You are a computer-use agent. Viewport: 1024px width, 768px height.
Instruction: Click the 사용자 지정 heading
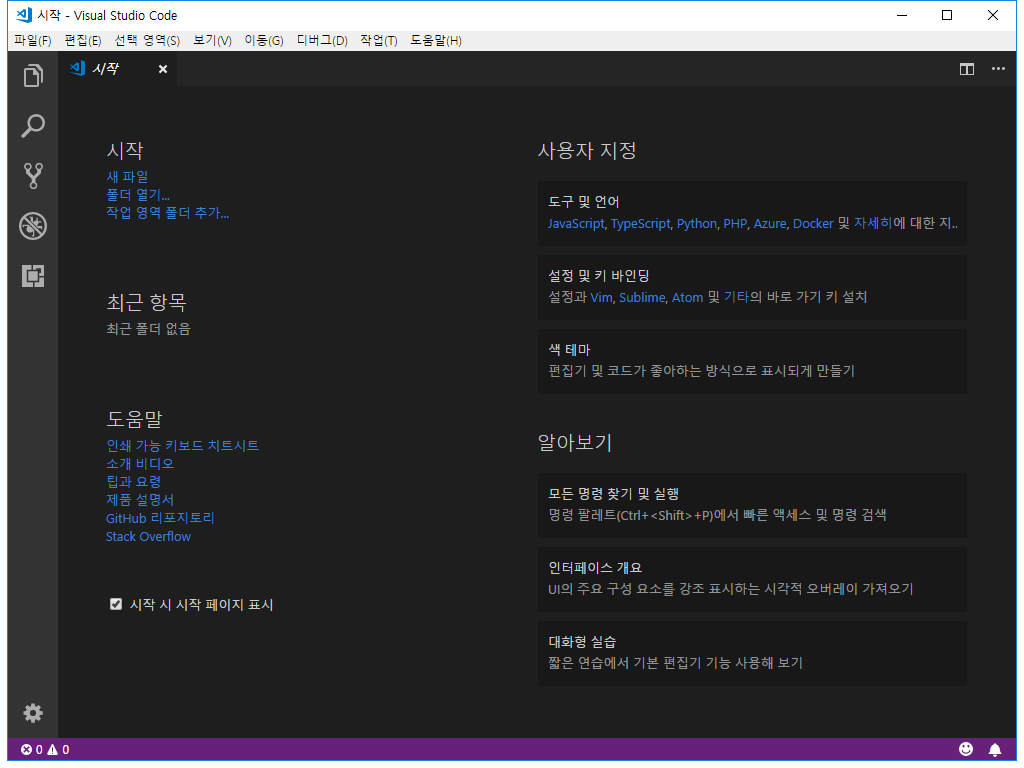click(x=586, y=151)
